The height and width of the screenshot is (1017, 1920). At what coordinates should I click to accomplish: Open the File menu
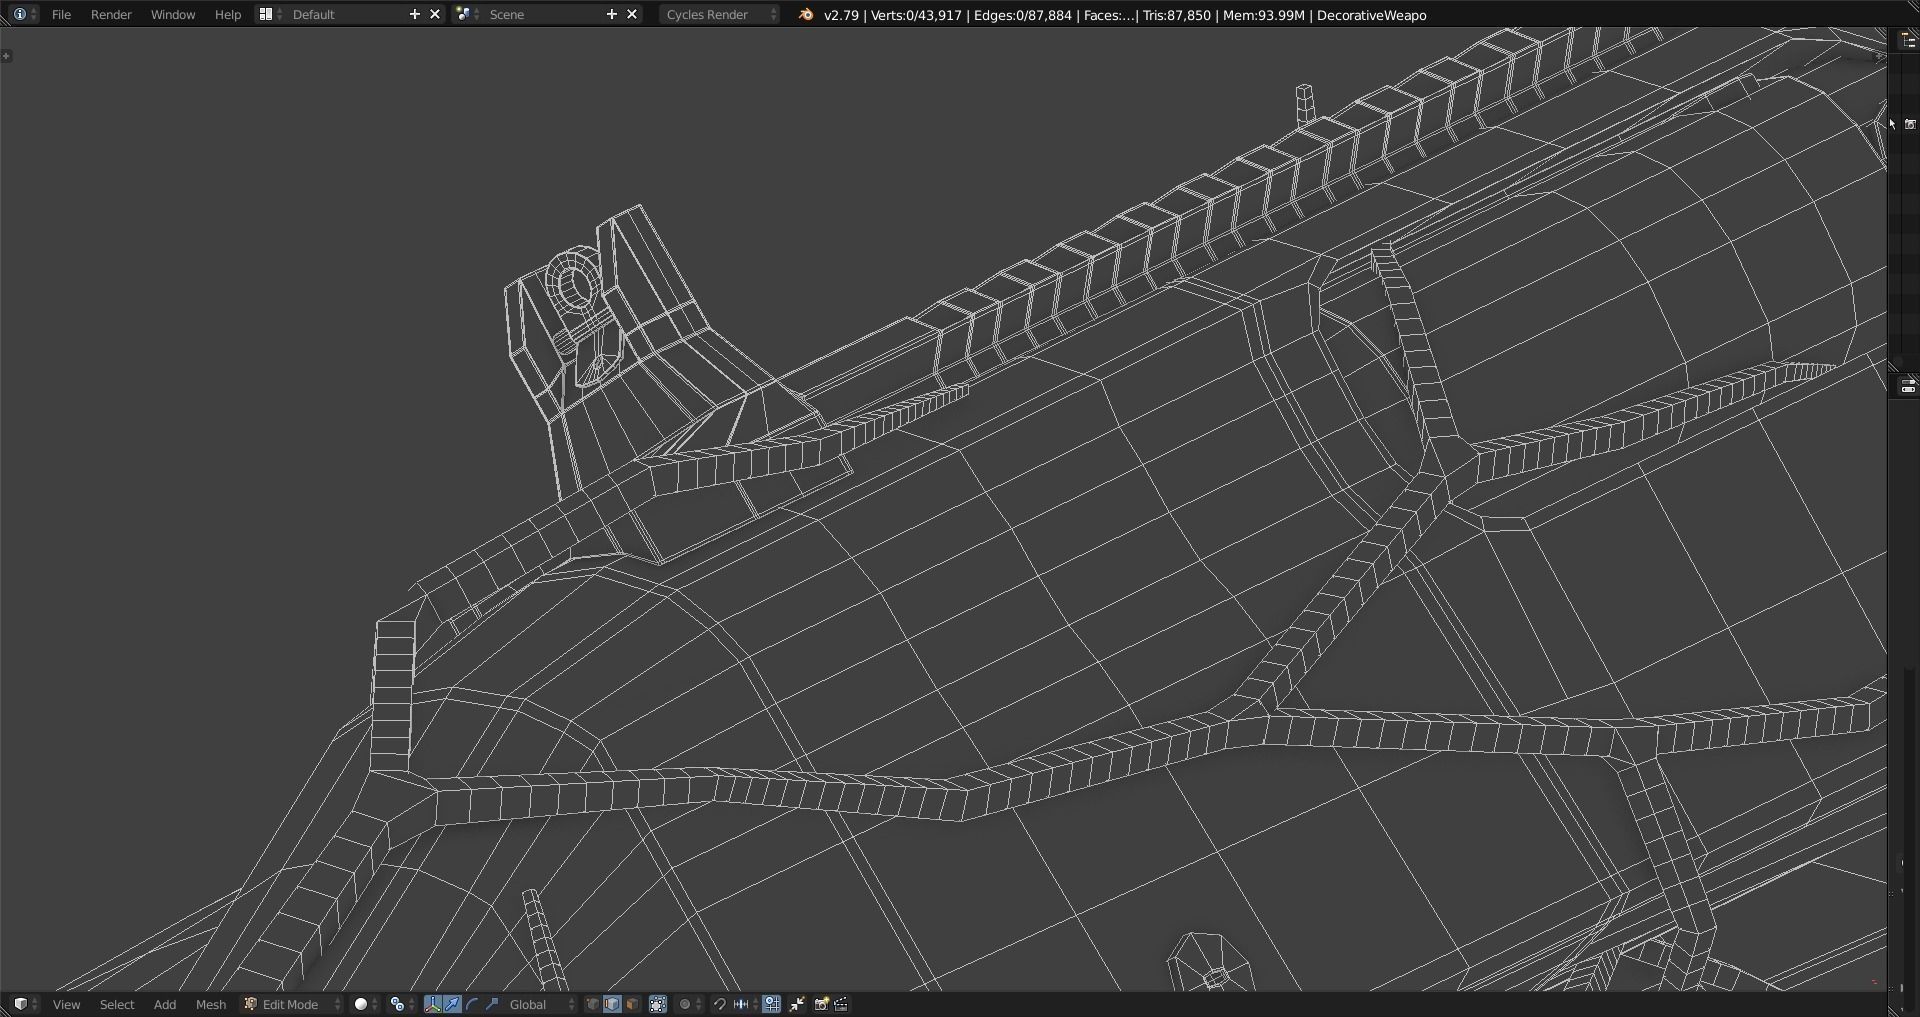[x=61, y=14]
